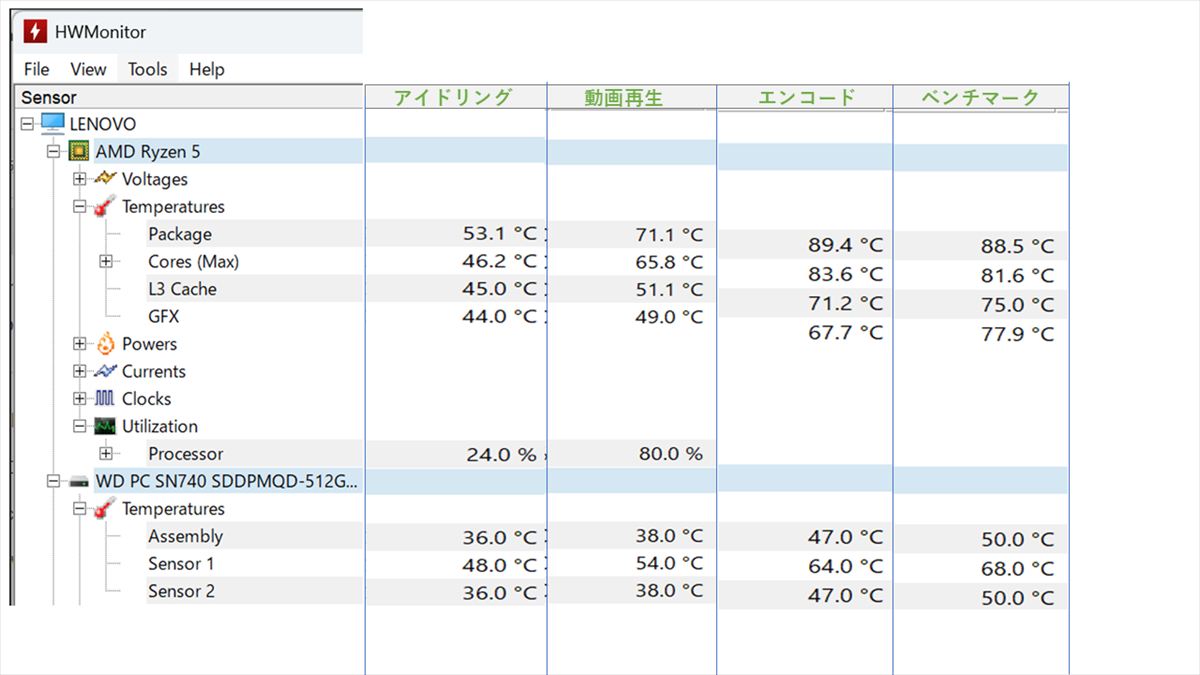Collapse the LENOVO tree node
This screenshot has height=675, width=1200.
click(27, 124)
